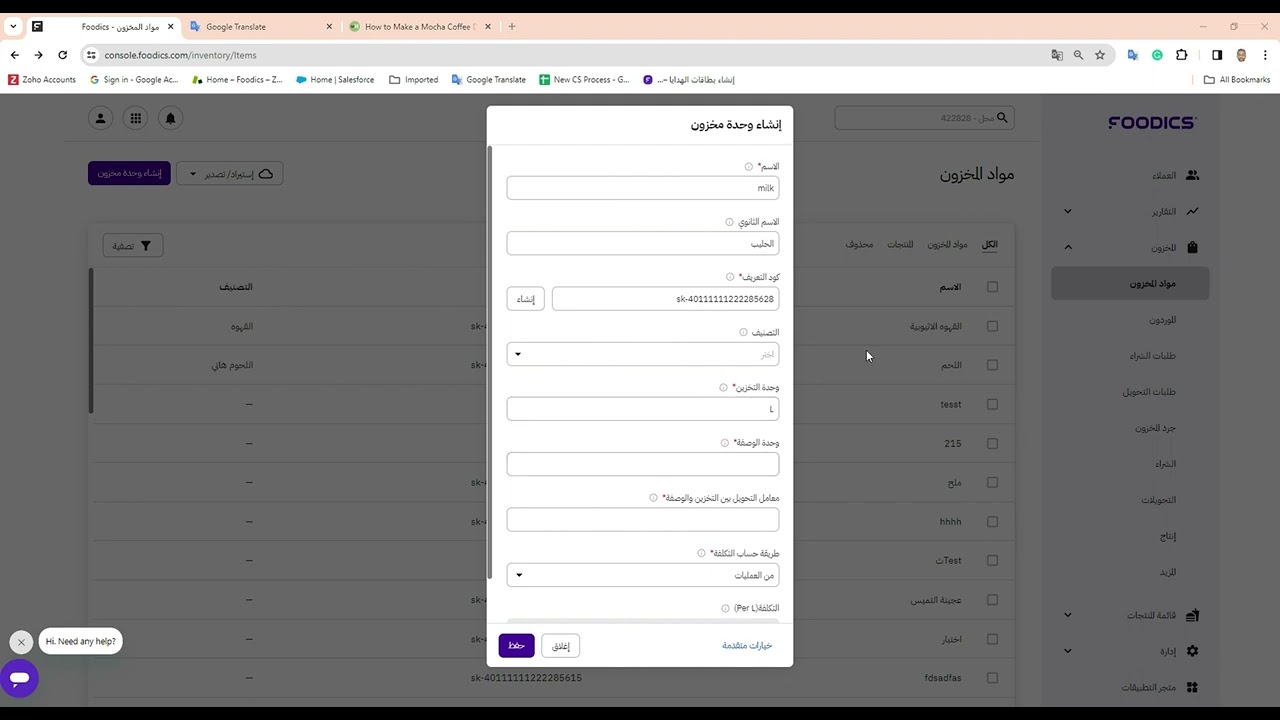
Task: Open the Chrome tab search dropdown arrow
Action: tap(13, 27)
